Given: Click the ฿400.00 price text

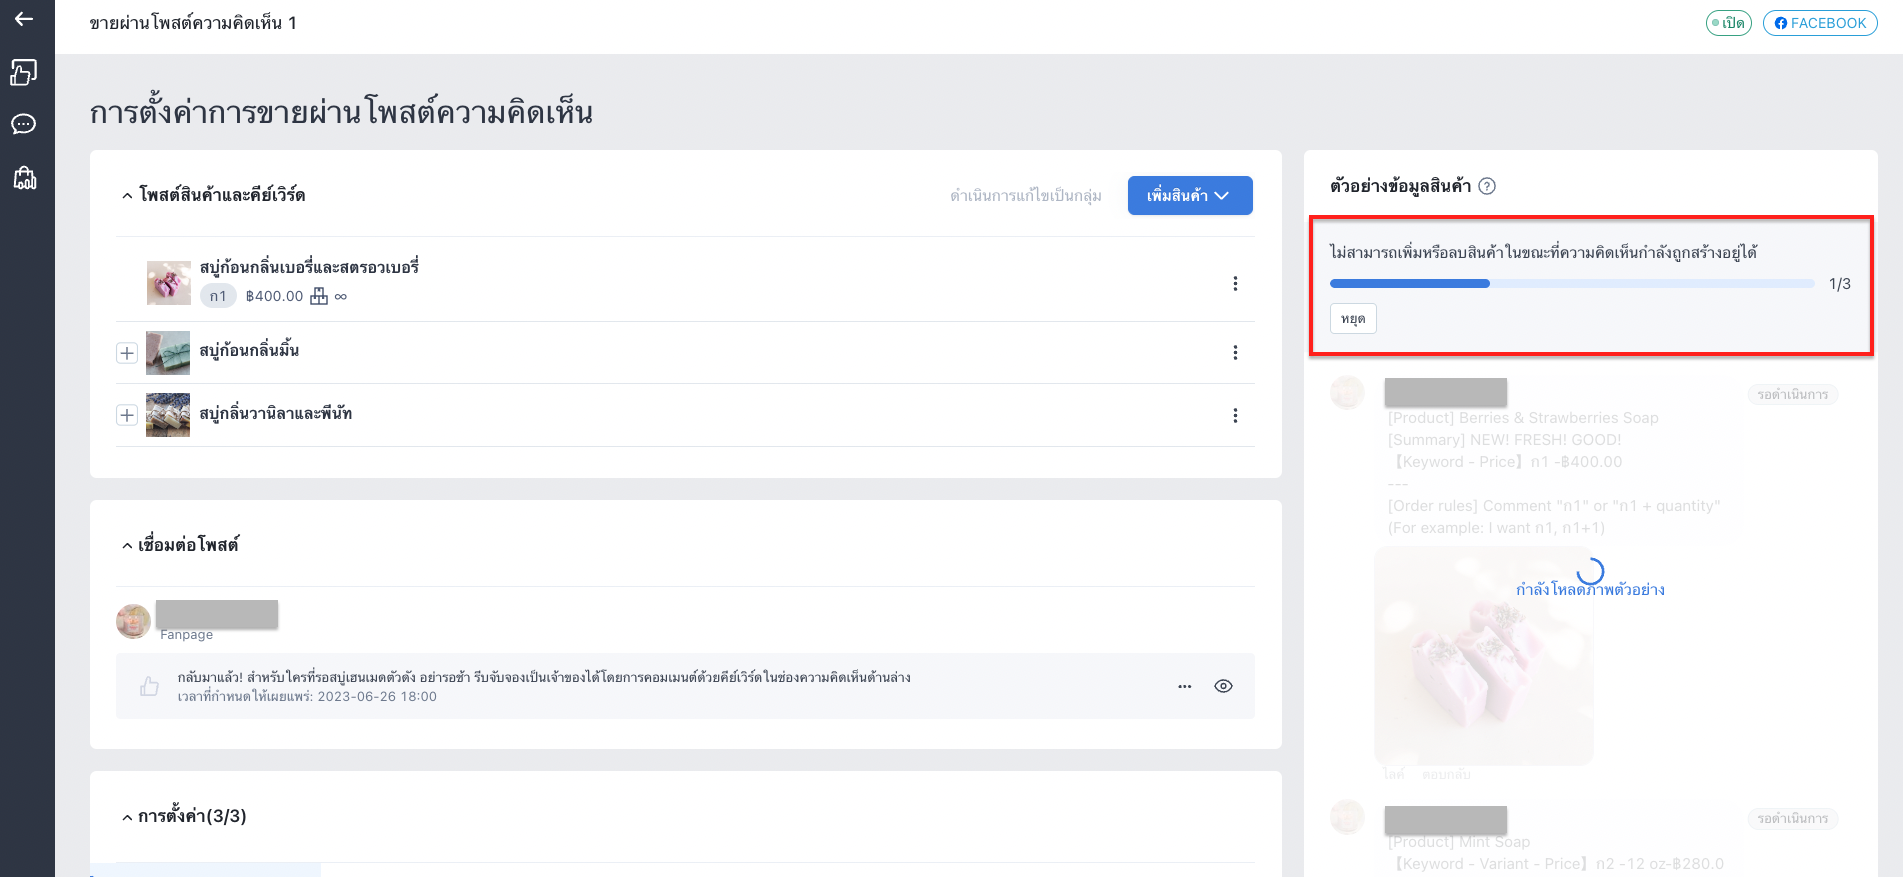Looking at the screenshot, I should click(x=274, y=296).
